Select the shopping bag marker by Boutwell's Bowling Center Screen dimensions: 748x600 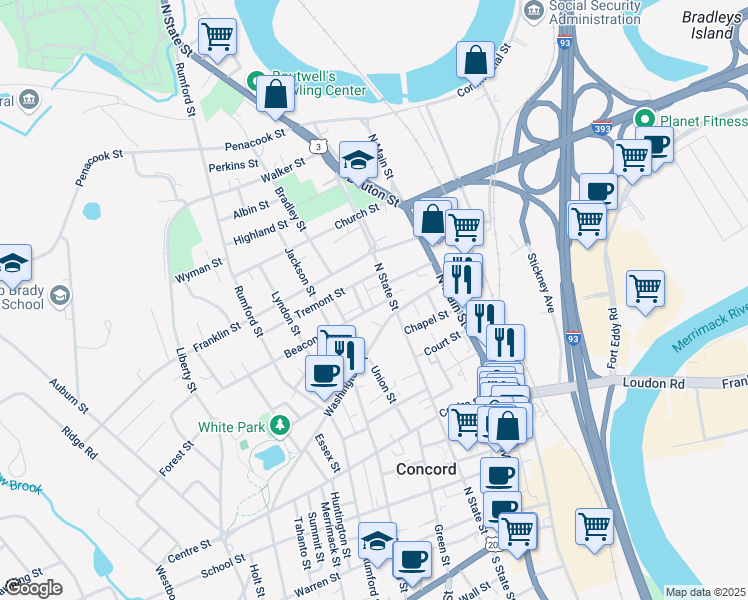click(x=275, y=95)
